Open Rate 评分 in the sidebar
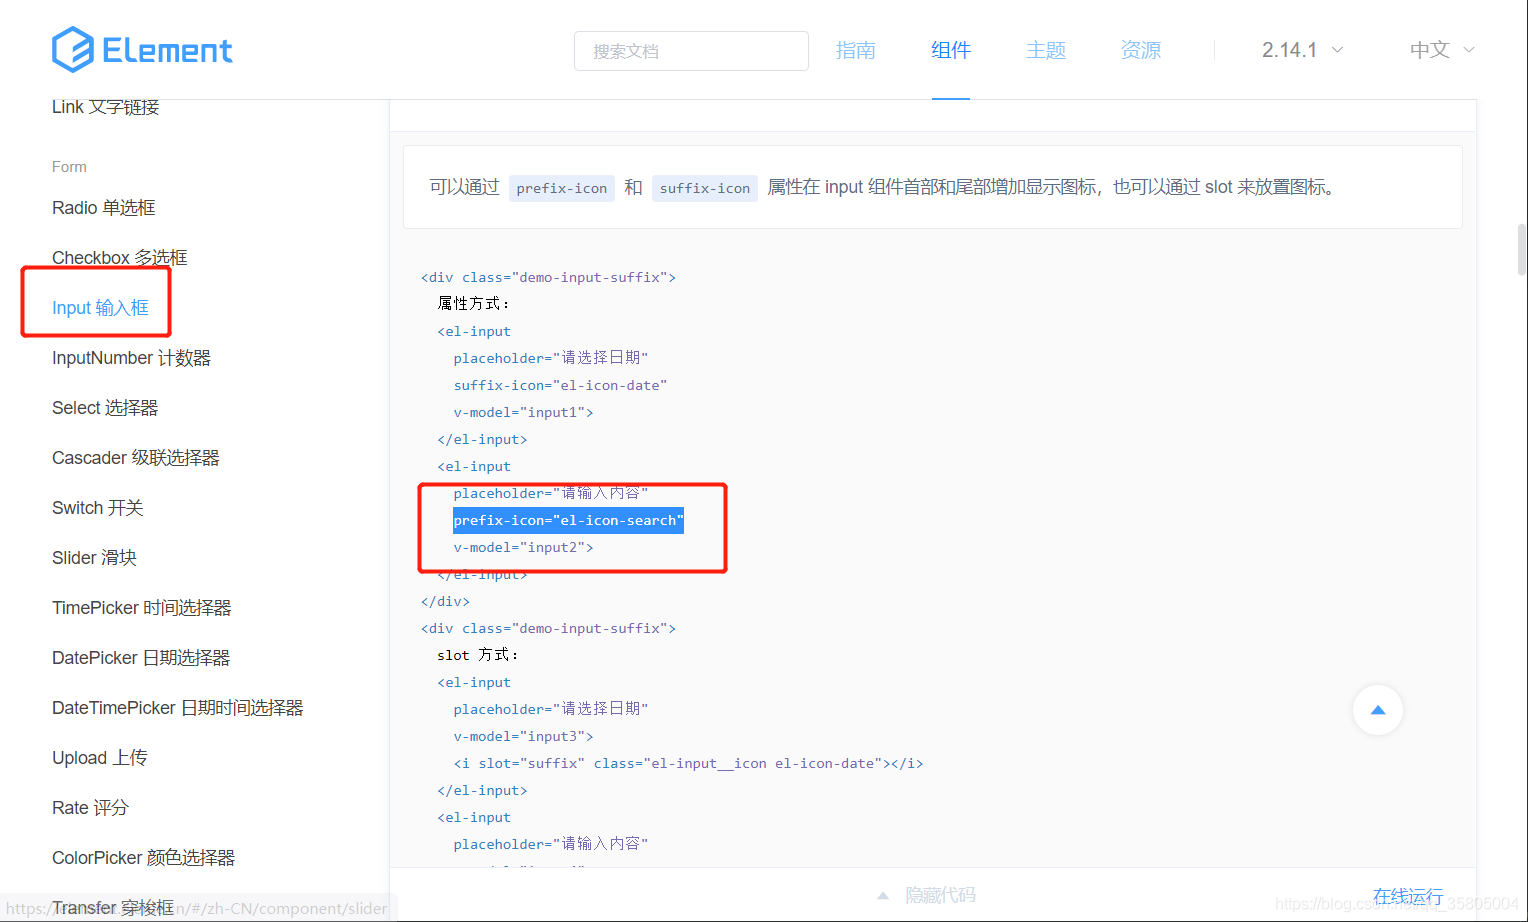This screenshot has width=1528, height=922. coord(90,808)
